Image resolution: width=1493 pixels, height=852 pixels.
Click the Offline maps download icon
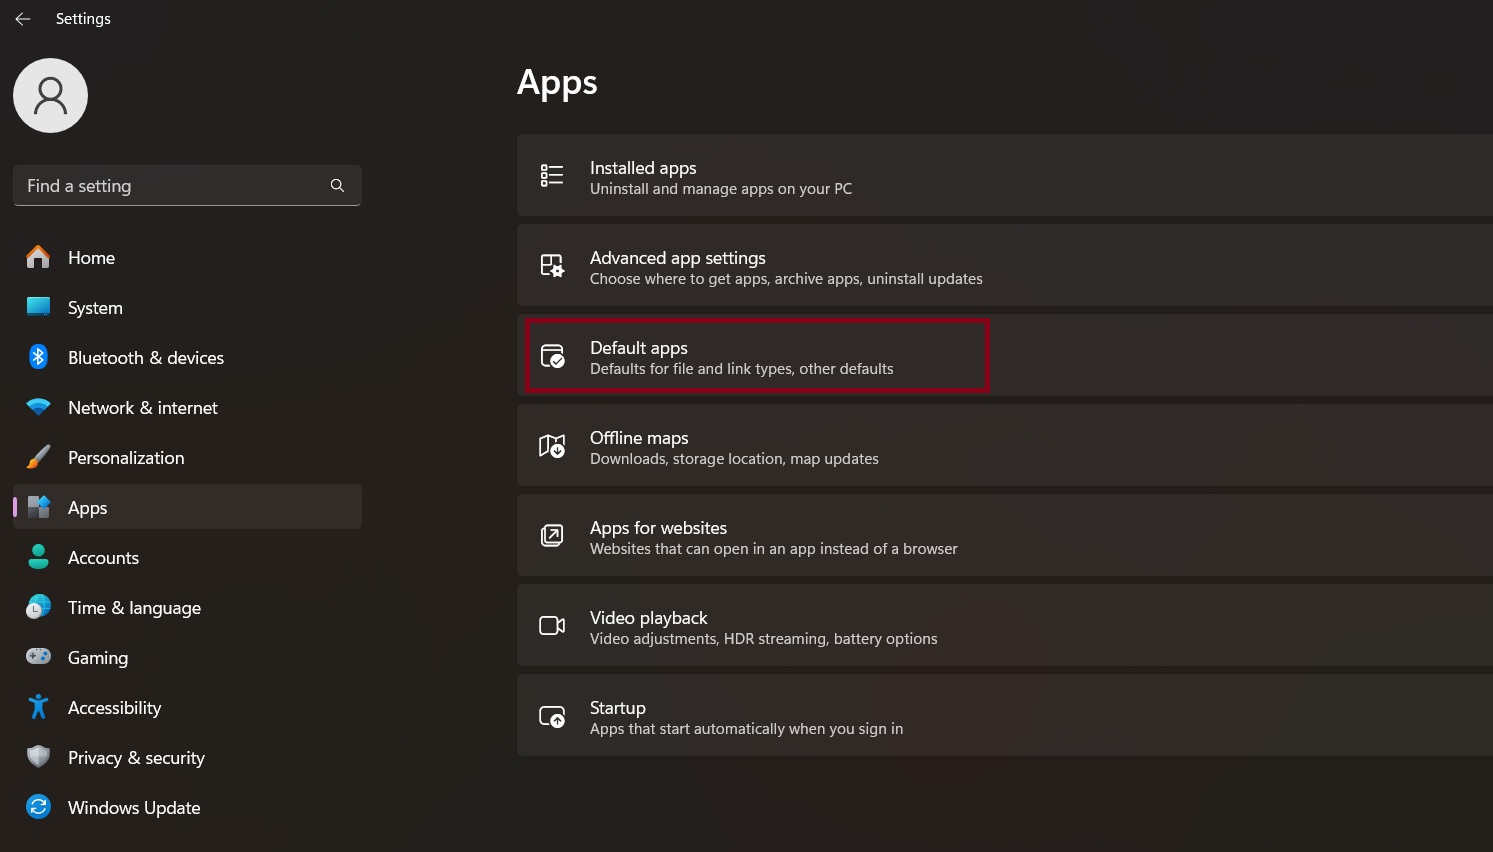[x=551, y=446]
